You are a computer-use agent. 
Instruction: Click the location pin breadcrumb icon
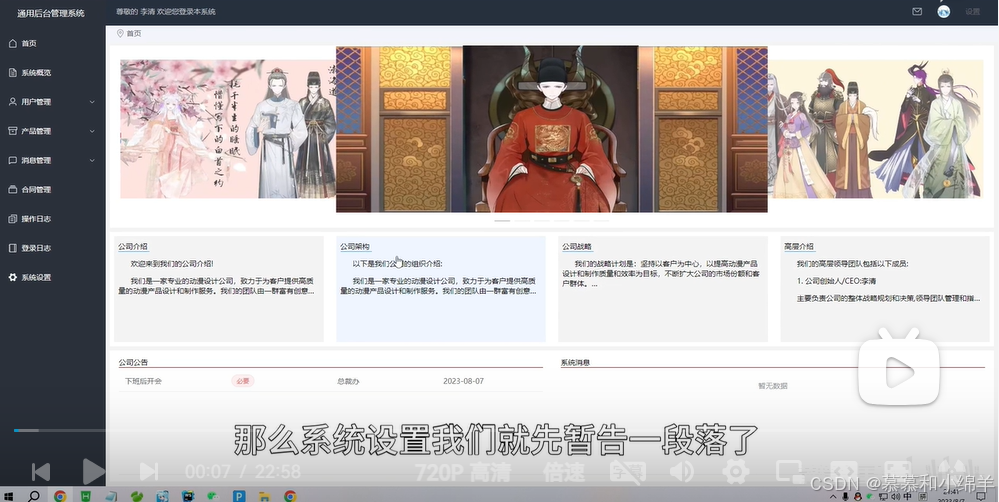[x=120, y=33]
